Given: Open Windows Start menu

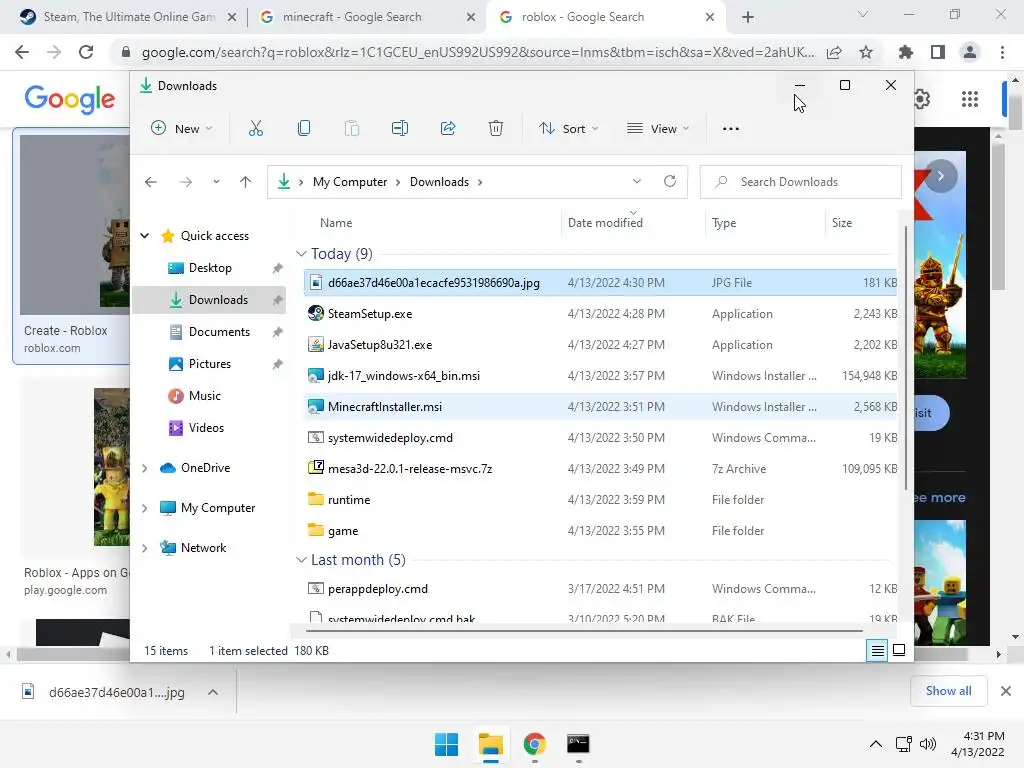Looking at the screenshot, I should 447,744.
